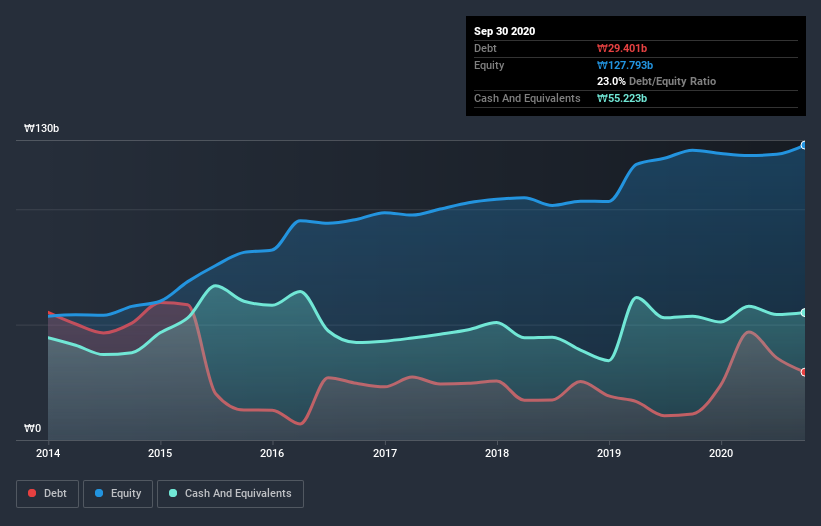Image resolution: width=821 pixels, height=526 pixels.
Task: Click the blue Equity endpoint marker
Action: coord(804,146)
